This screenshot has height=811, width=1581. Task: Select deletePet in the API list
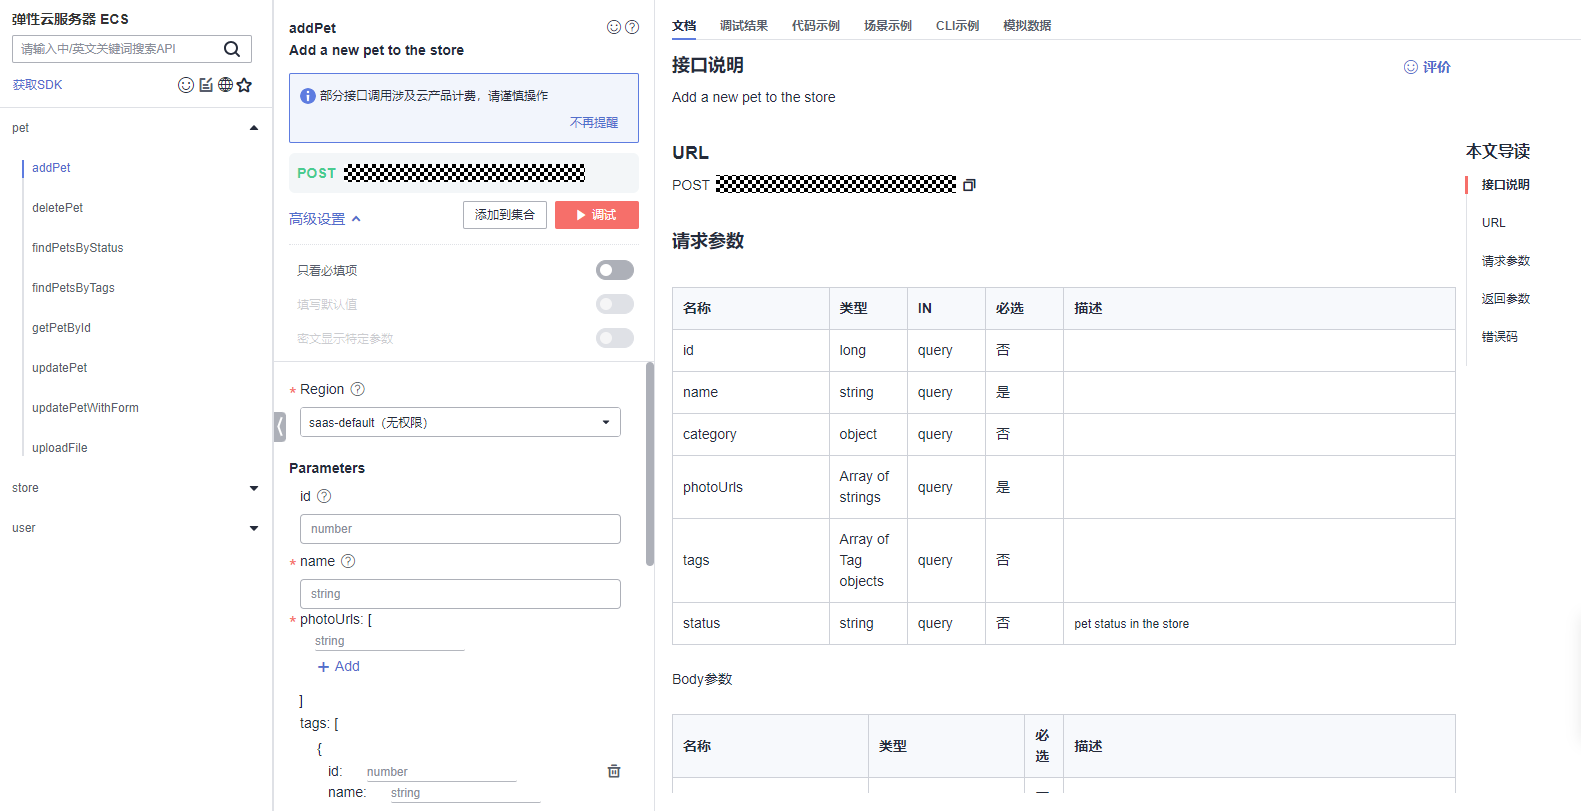click(57, 208)
